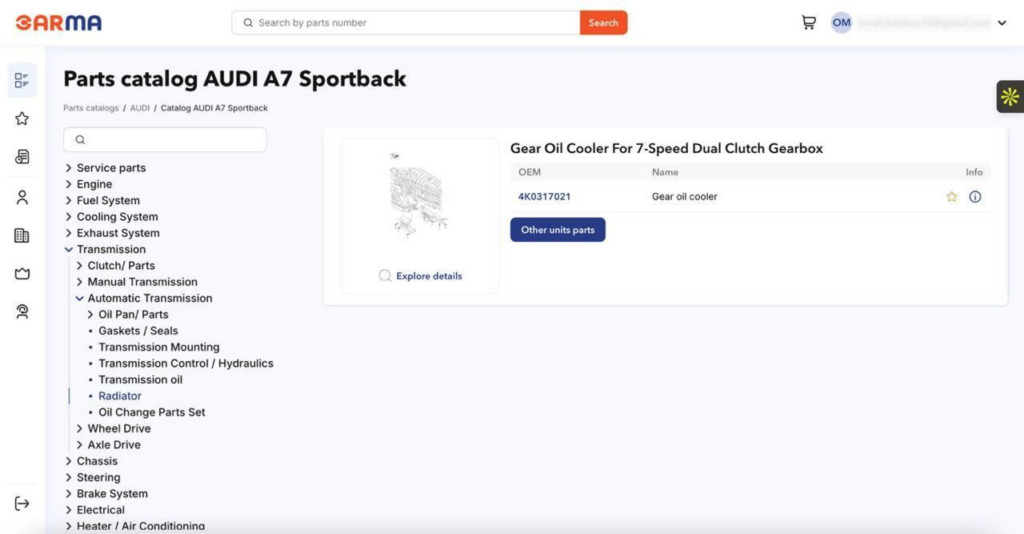Open the crown icon in the left sidebar
Viewport: 1024px width, 534px height.
[22, 274]
